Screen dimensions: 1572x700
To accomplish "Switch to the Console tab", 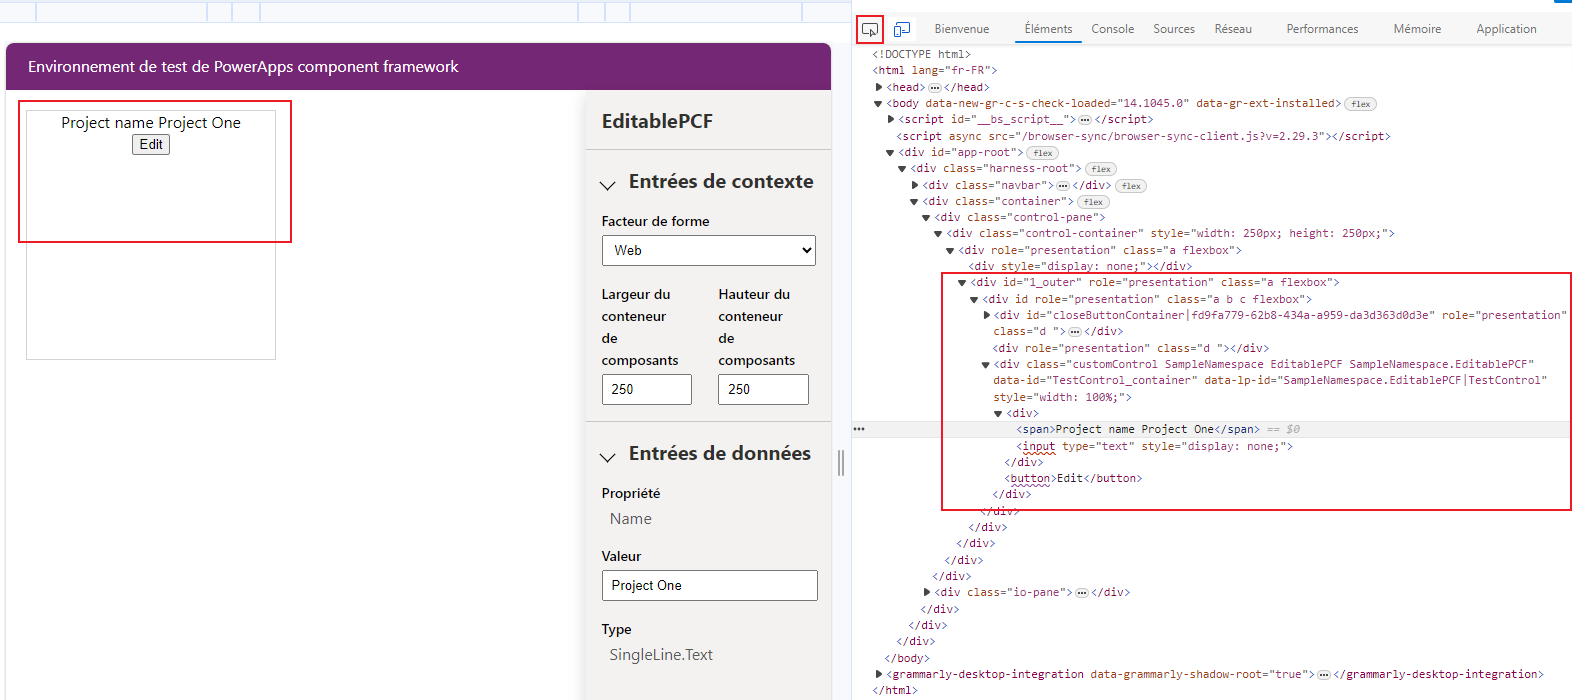I will click(x=1112, y=29).
